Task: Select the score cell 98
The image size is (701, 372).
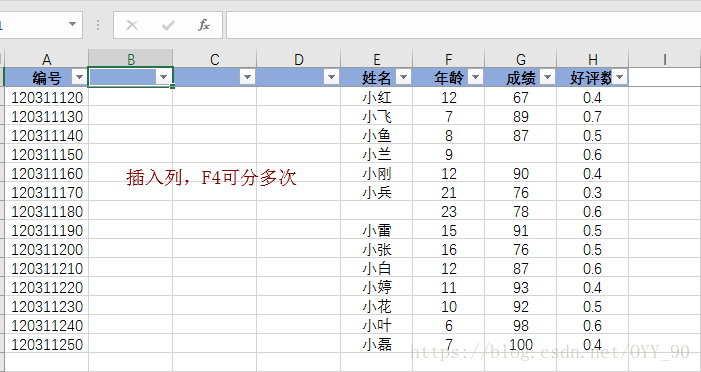Action: click(520, 325)
